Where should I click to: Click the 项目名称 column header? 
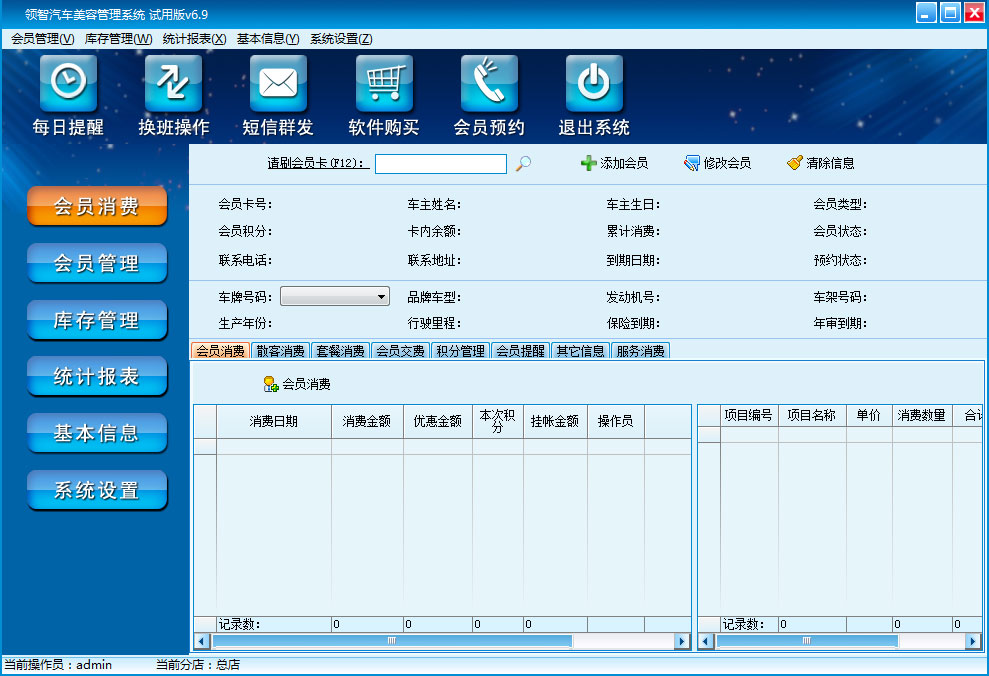click(812, 416)
